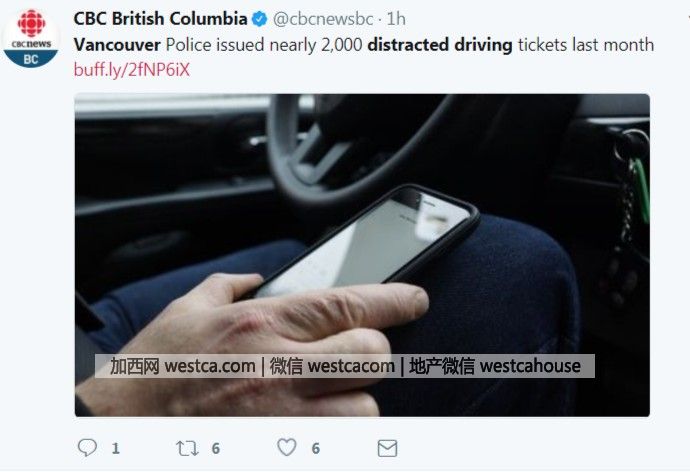View the retweet count next to arrows
Image resolution: width=690 pixels, height=472 pixels.
click(216, 448)
